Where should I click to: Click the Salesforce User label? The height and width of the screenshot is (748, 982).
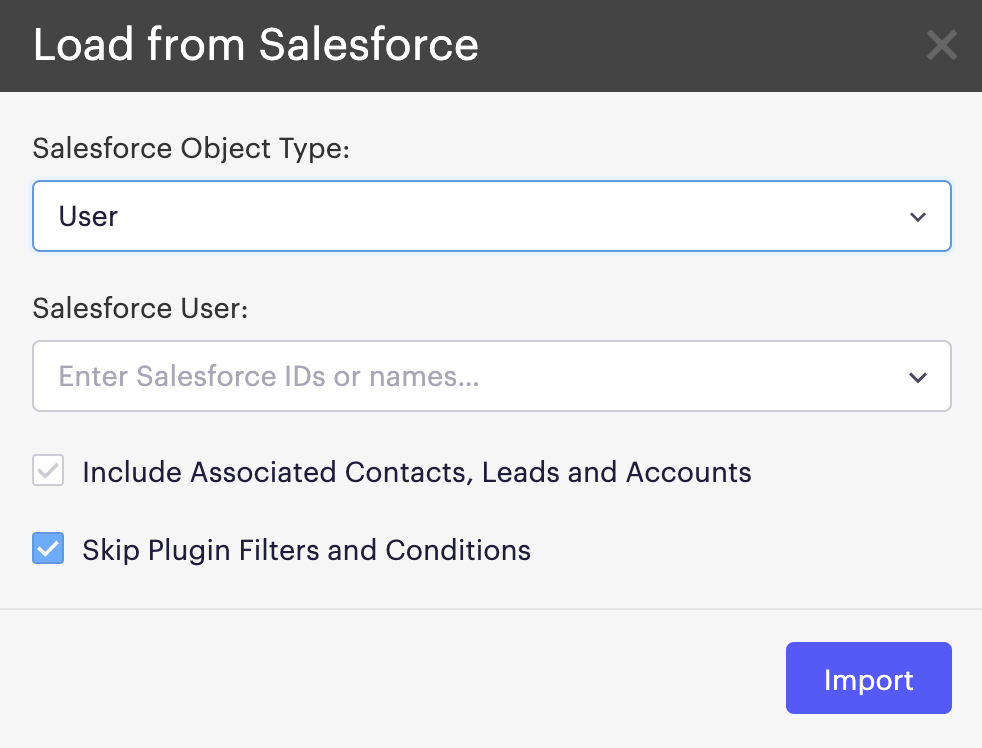click(x=140, y=308)
